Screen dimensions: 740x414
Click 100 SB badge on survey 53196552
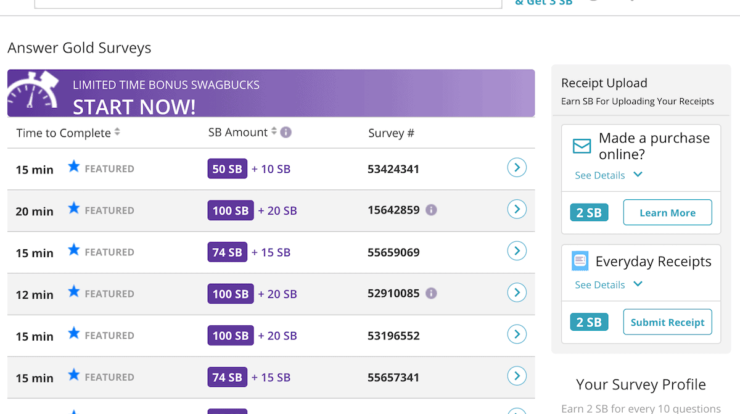[x=230, y=335]
